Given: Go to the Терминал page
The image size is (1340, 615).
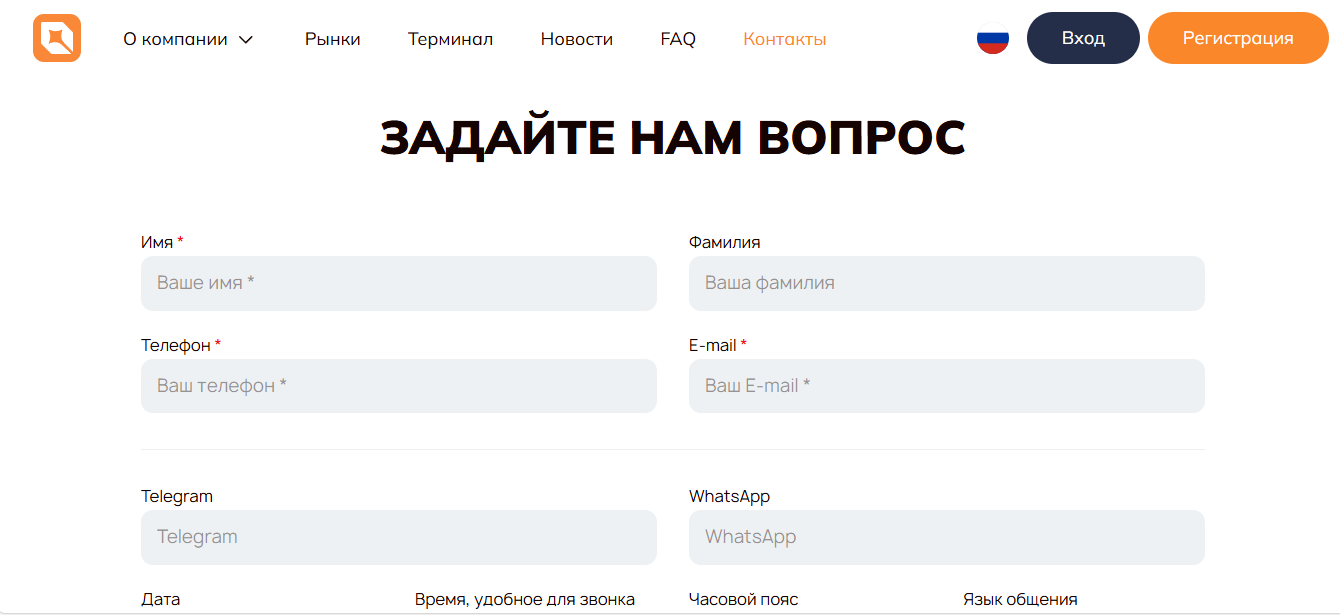Looking at the screenshot, I should tap(450, 39).
